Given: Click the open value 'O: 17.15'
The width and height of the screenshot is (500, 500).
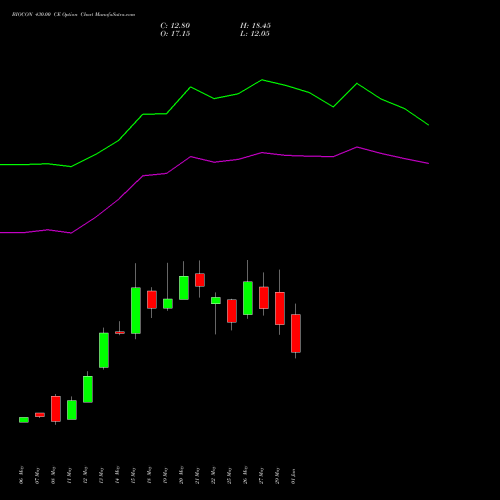Looking at the screenshot, I should (175, 34).
